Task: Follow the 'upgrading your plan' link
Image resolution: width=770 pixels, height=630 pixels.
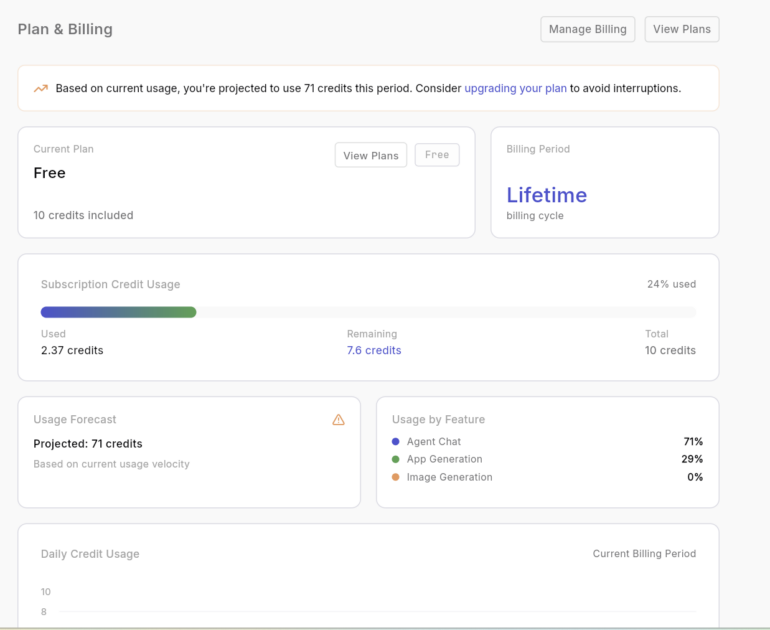Action: coord(515,88)
